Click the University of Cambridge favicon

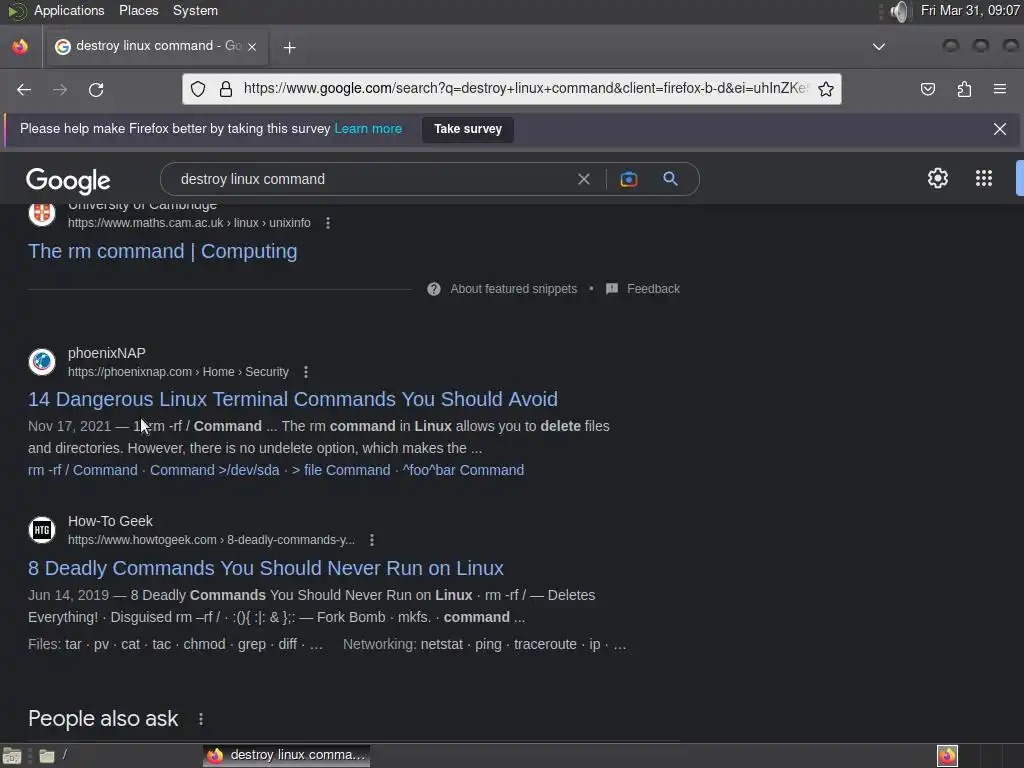pyautogui.click(x=42, y=213)
